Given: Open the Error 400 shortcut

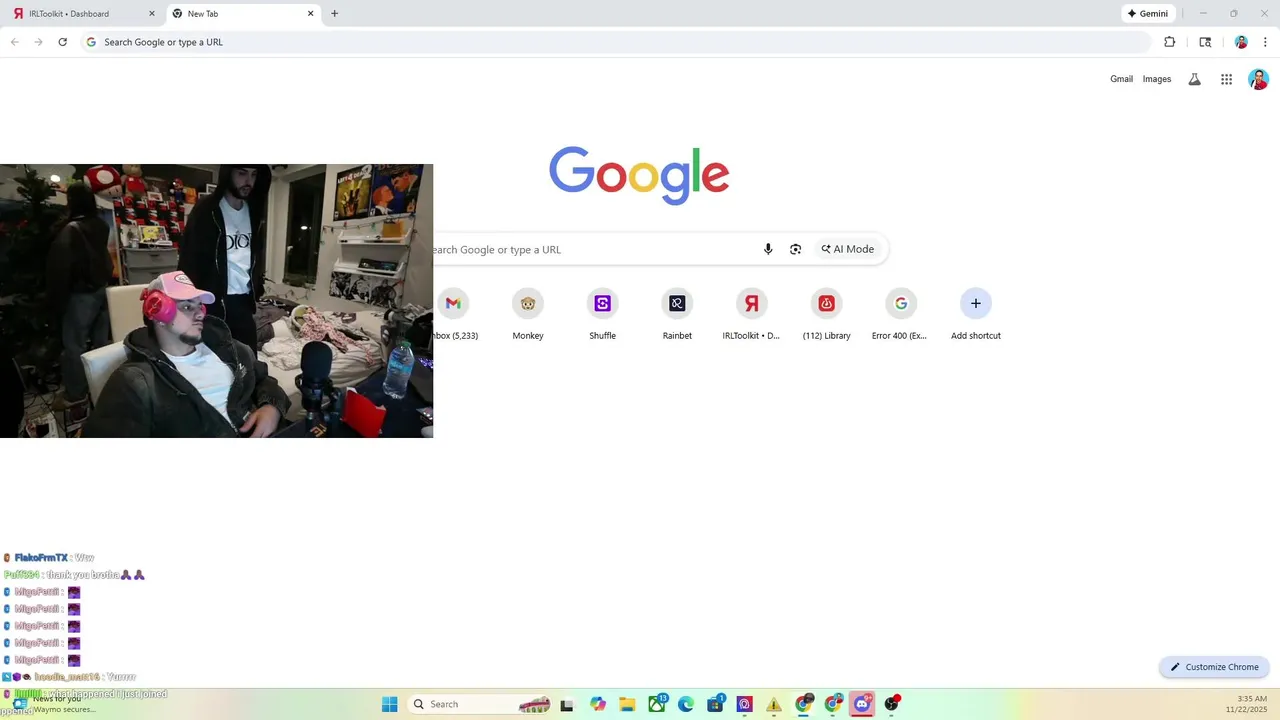Looking at the screenshot, I should [900, 313].
